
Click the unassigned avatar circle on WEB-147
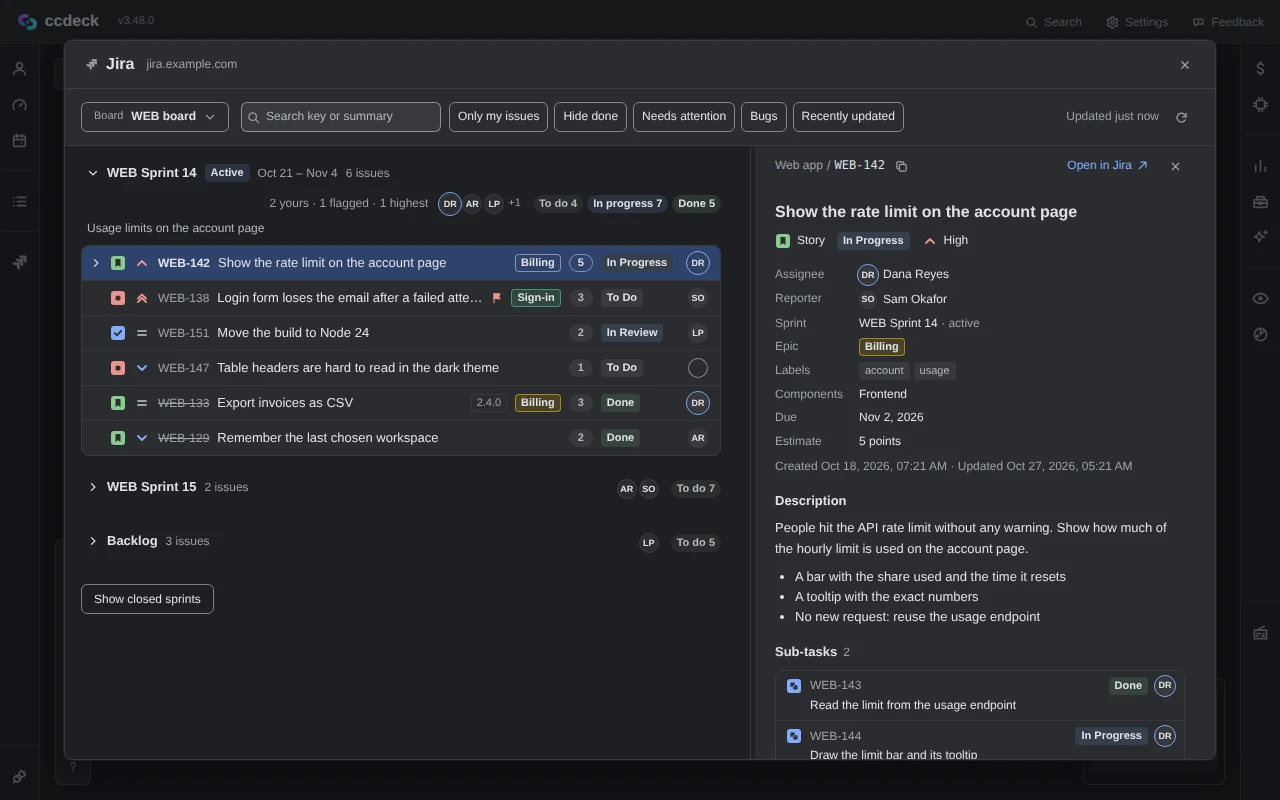(698, 368)
